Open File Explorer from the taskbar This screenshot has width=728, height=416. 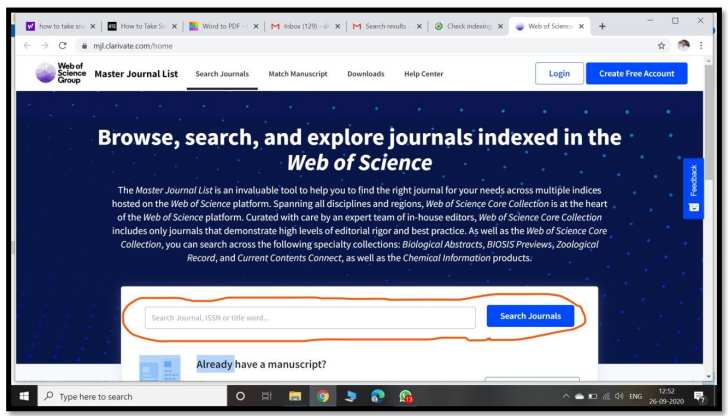click(295, 396)
